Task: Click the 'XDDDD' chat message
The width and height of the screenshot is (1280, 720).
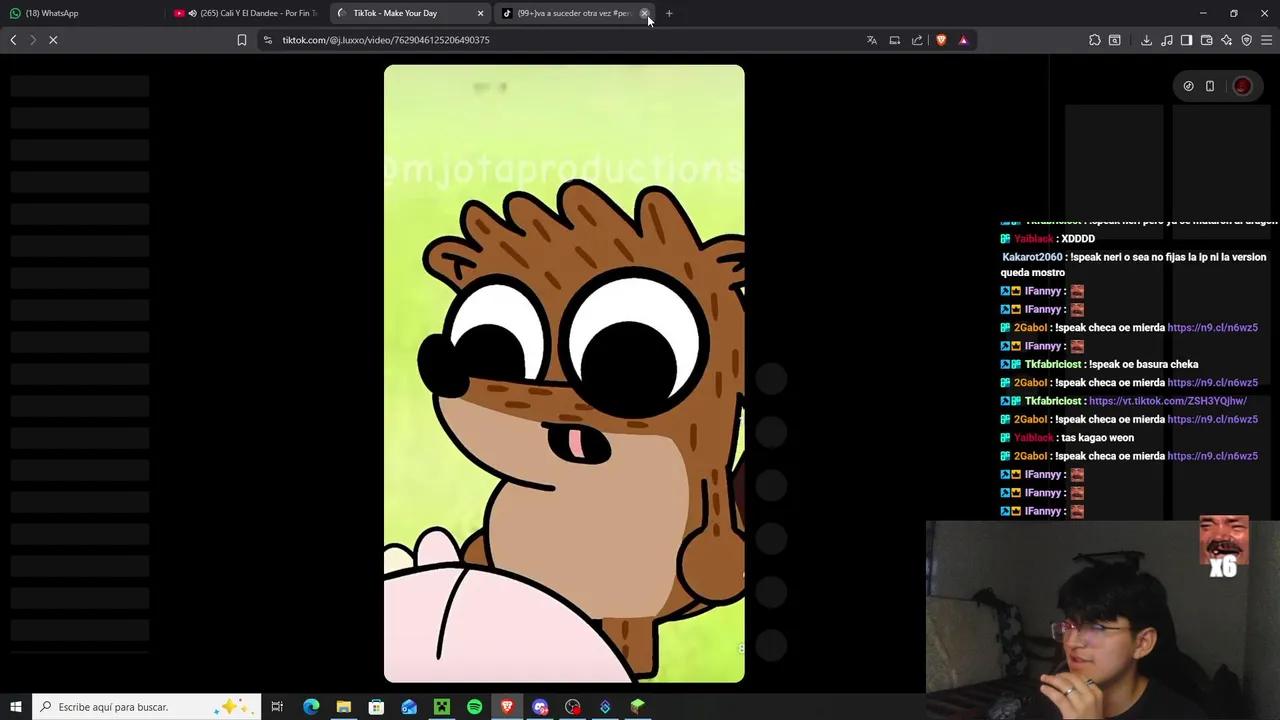Action: pyautogui.click(x=1078, y=239)
